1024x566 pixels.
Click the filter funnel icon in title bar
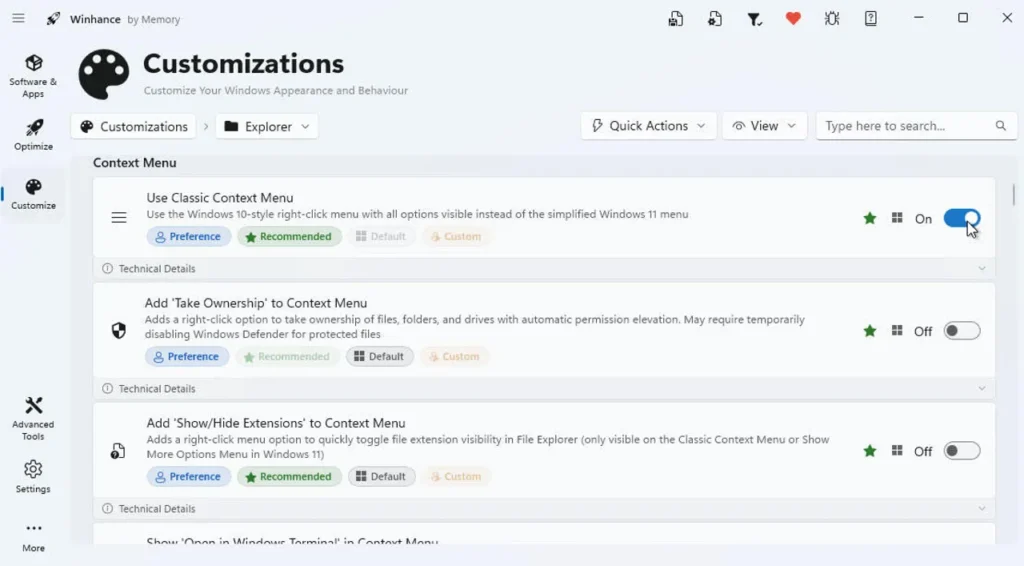(x=755, y=19)
